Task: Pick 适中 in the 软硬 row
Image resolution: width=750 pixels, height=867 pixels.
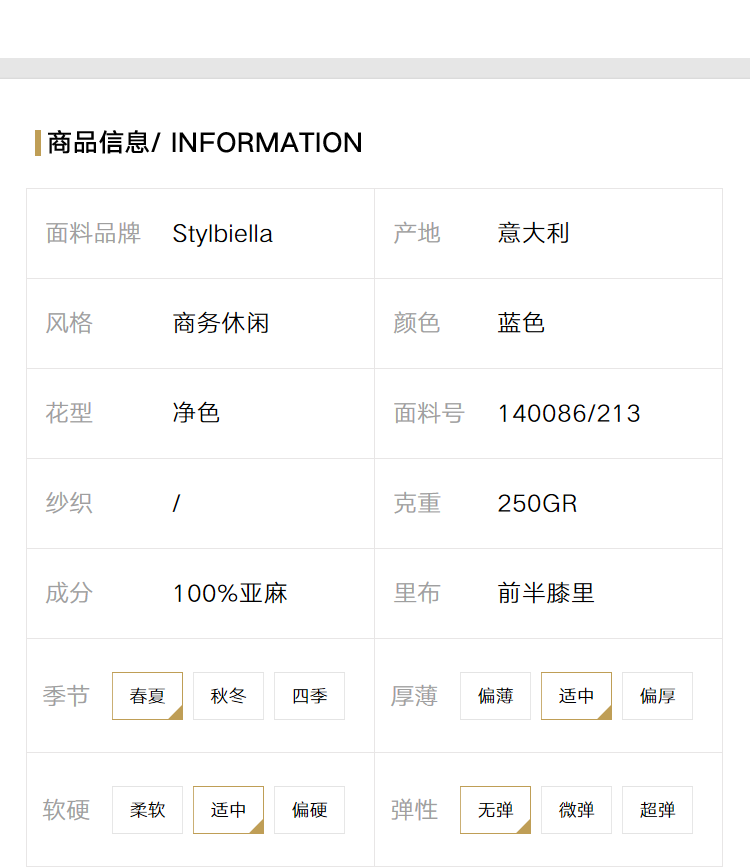Action: tap(228, 810)
